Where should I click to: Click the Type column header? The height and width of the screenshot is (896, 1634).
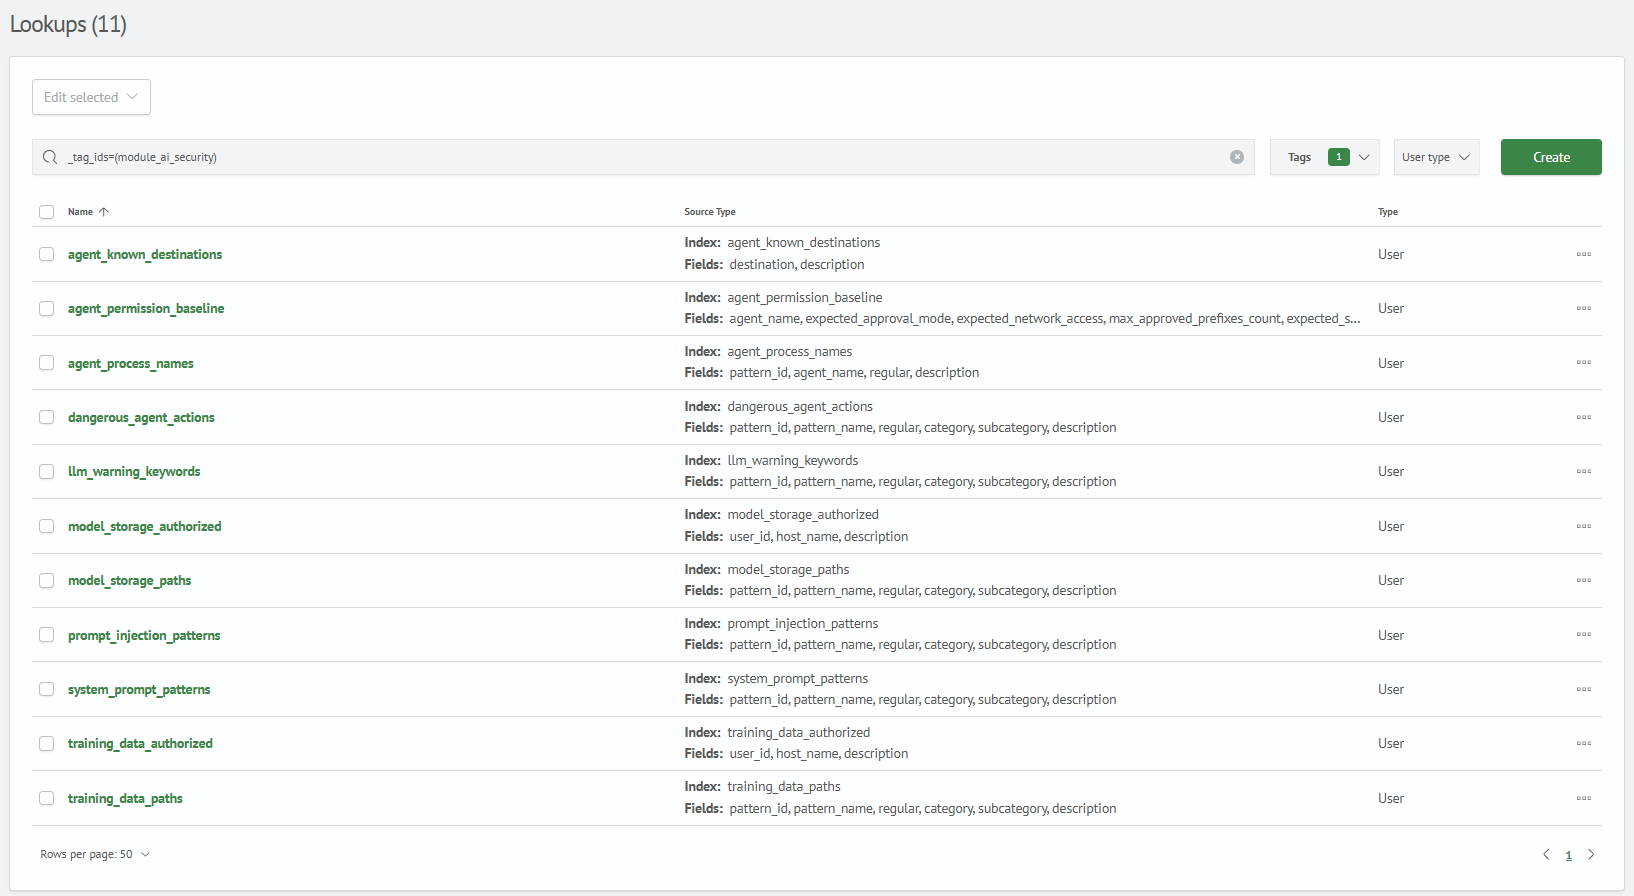coord(1388,212)
